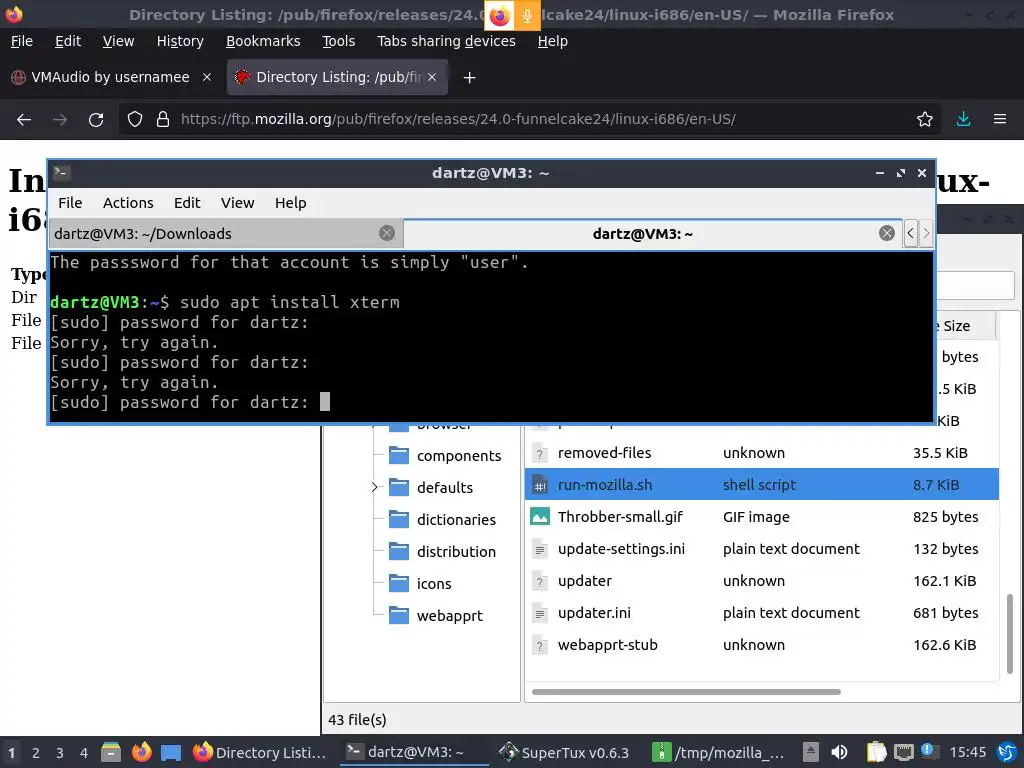Open Tools menu in Firefox

(338, 41)
